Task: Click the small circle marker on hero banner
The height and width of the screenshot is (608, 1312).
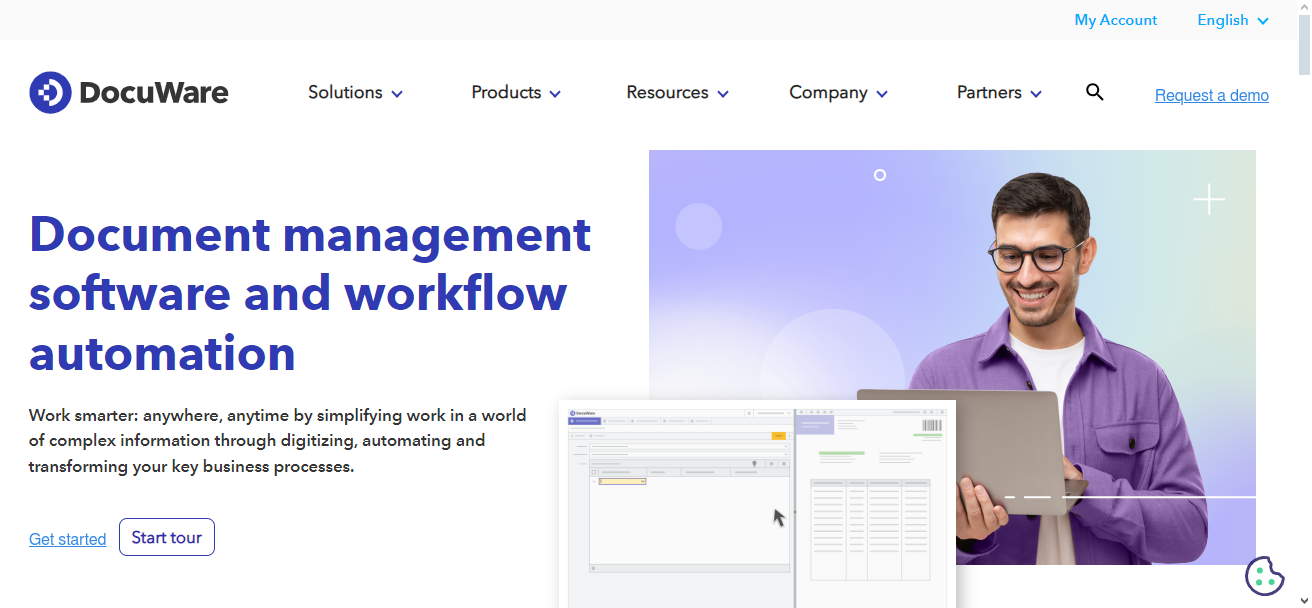Action: coord(880,174)
